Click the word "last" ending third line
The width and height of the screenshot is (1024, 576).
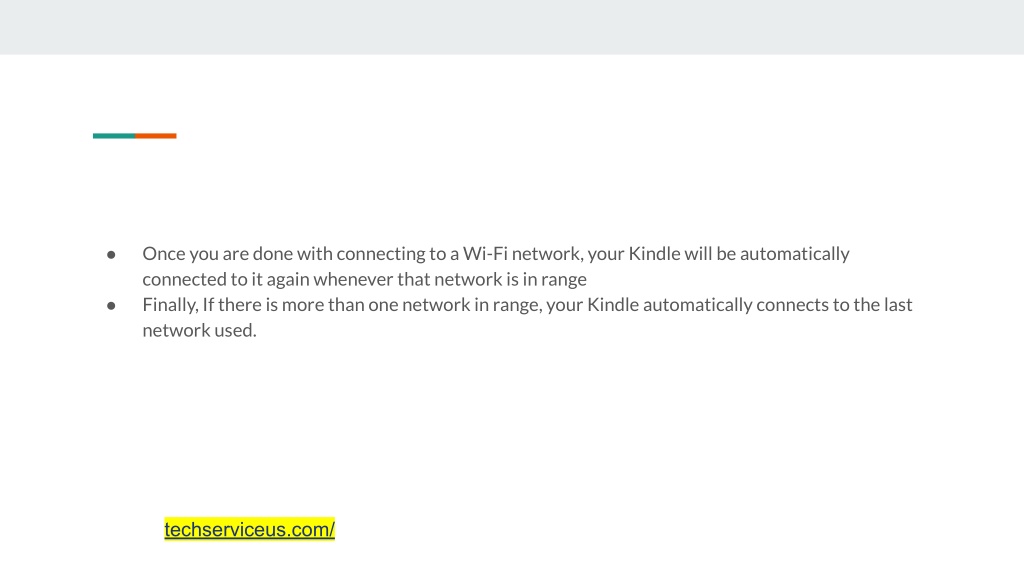[x=898, y=305]
